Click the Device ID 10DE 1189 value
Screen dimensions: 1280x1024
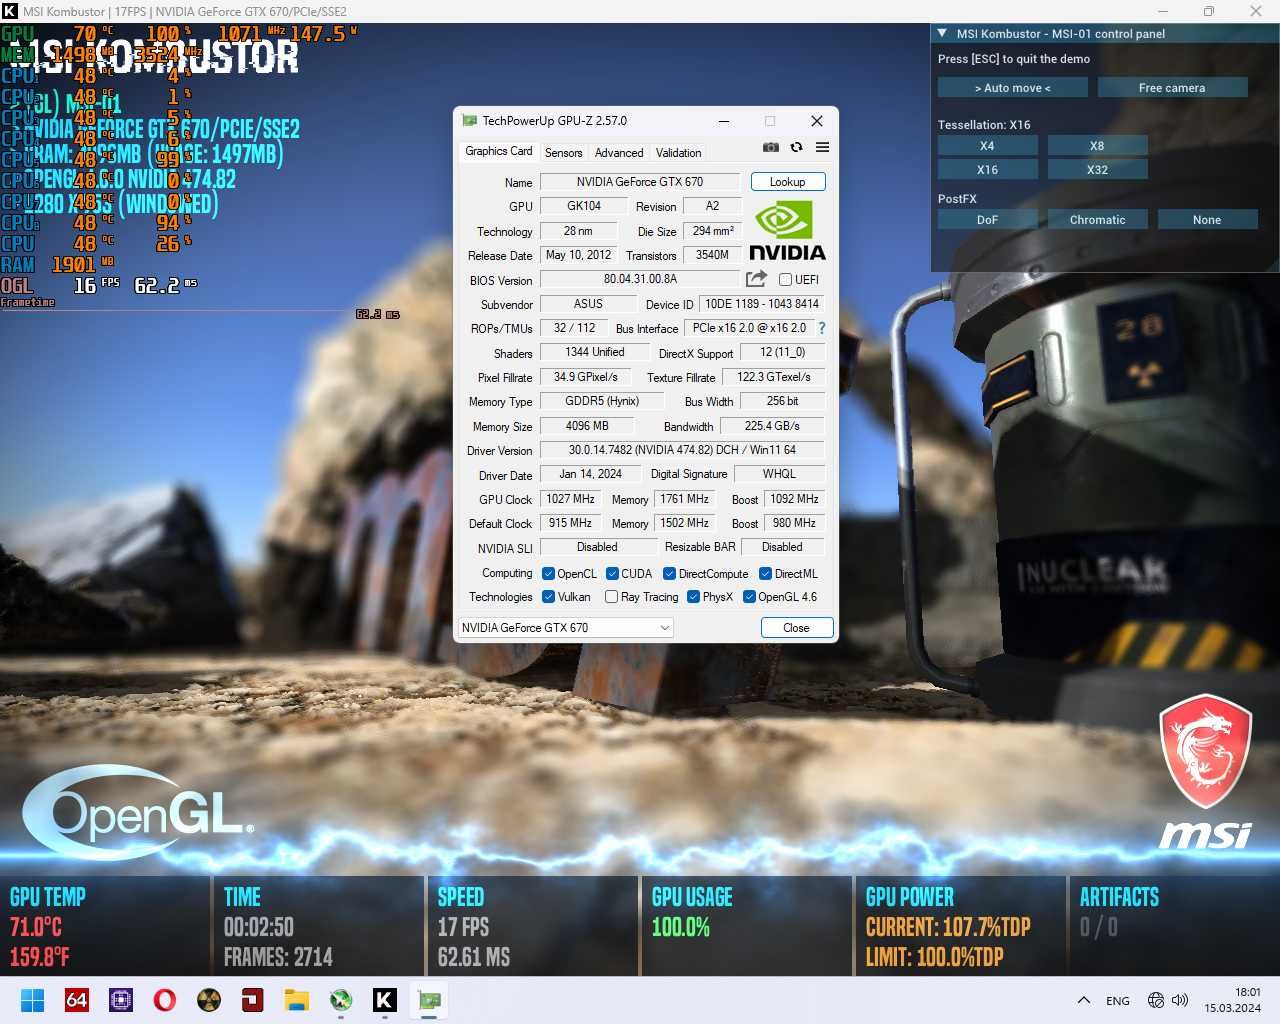click(x=762, y=304)
